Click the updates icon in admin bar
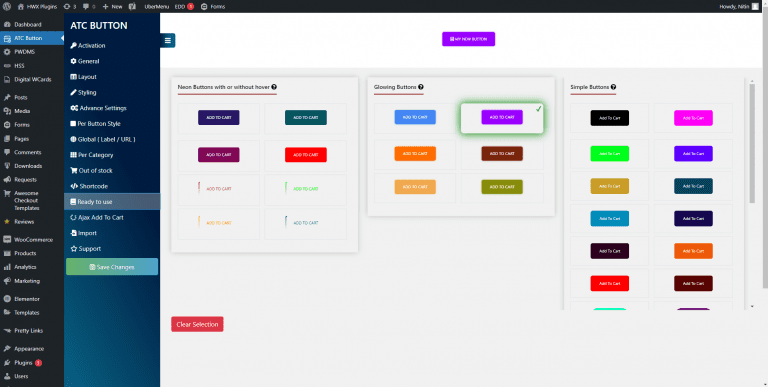The height and width of the screenshot is (387, 768). (x=70, y=6)
